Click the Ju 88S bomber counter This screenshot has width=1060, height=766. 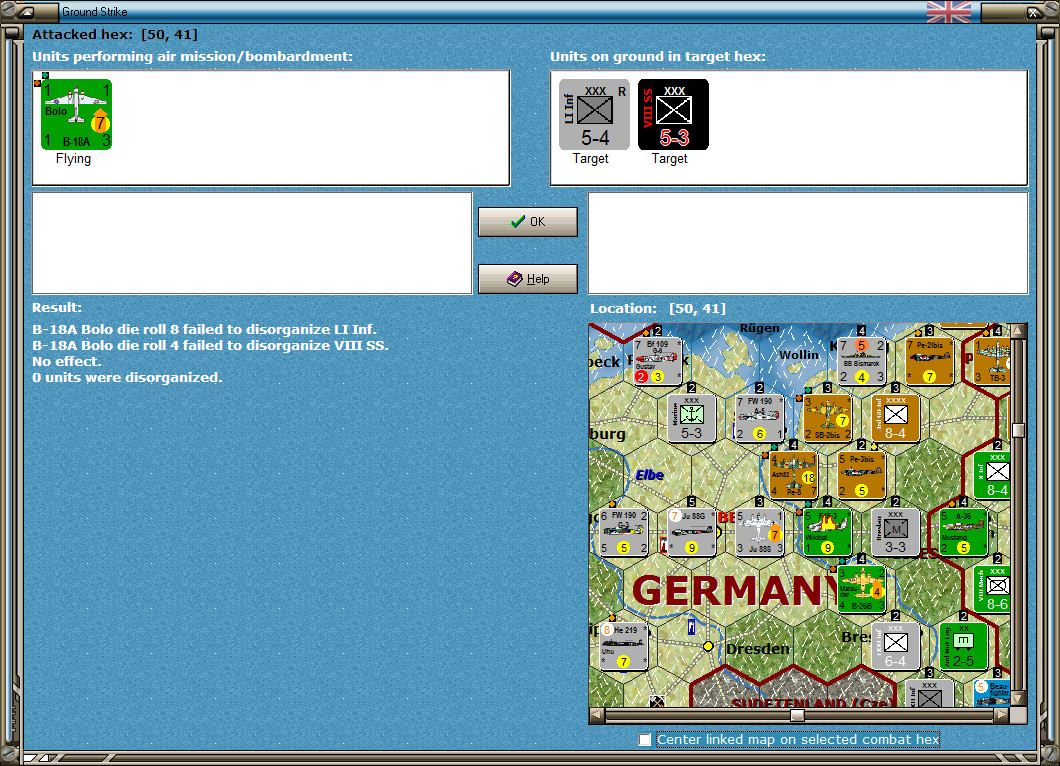[x=759, y=533]
